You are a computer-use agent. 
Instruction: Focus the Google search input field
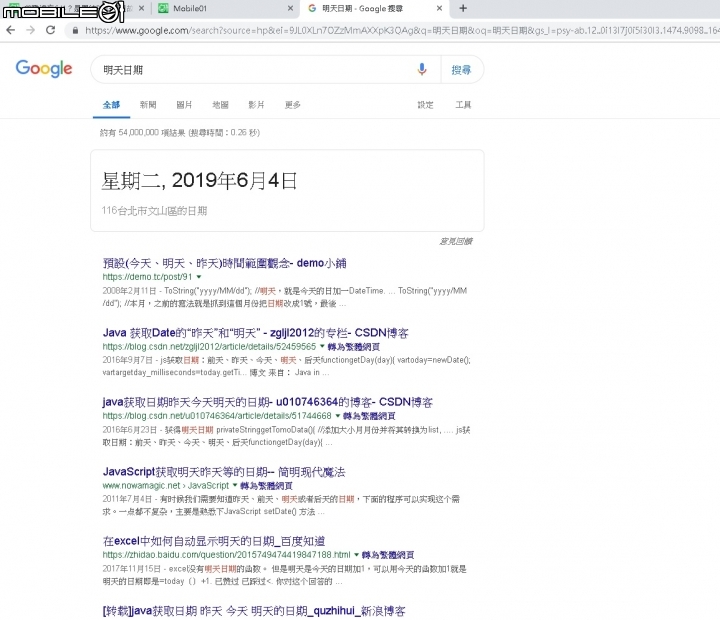click(257, 70)
